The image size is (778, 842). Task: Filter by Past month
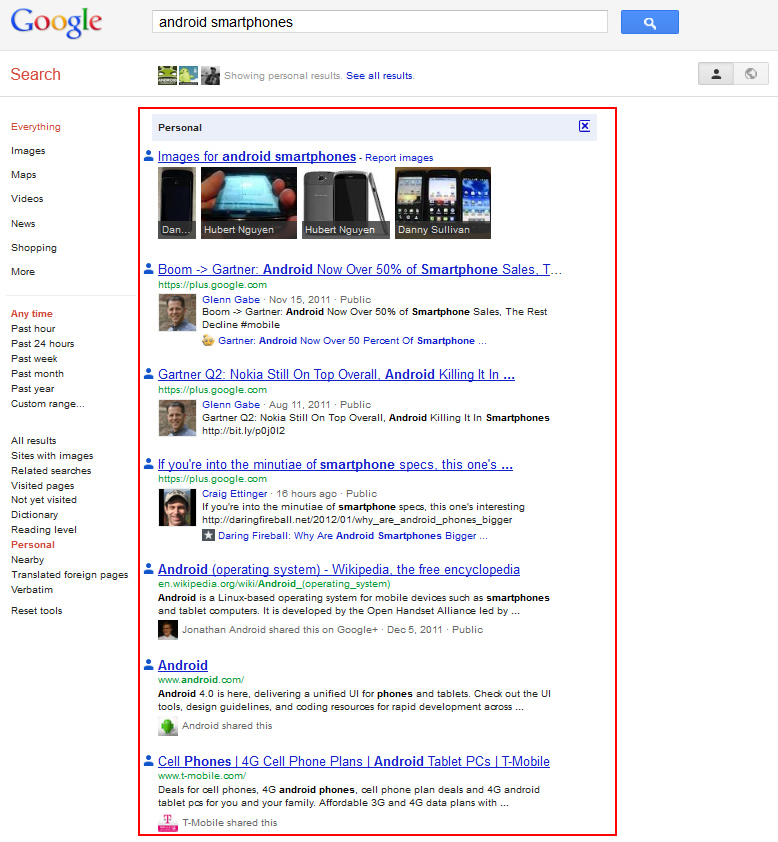[37, 374]
